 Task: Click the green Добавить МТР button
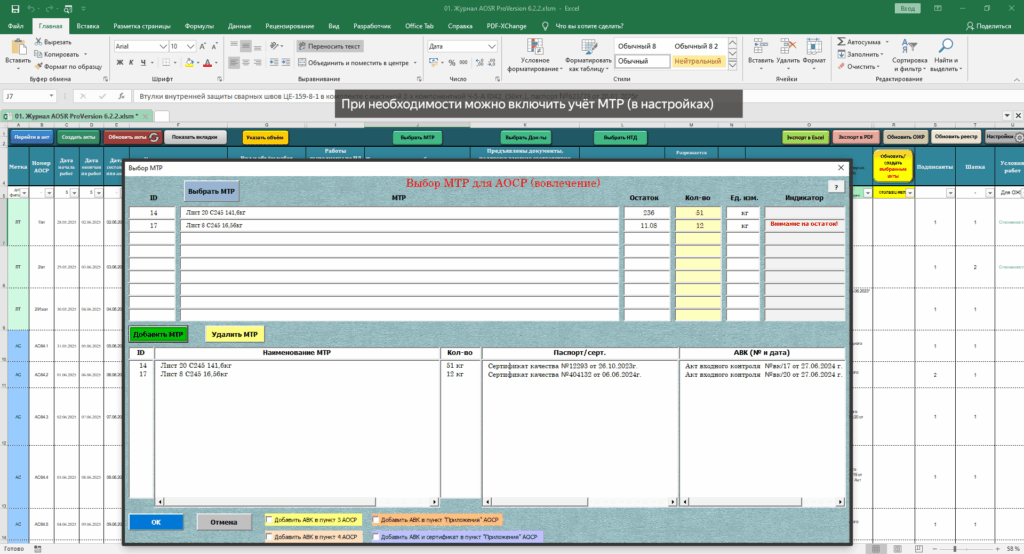158,334
